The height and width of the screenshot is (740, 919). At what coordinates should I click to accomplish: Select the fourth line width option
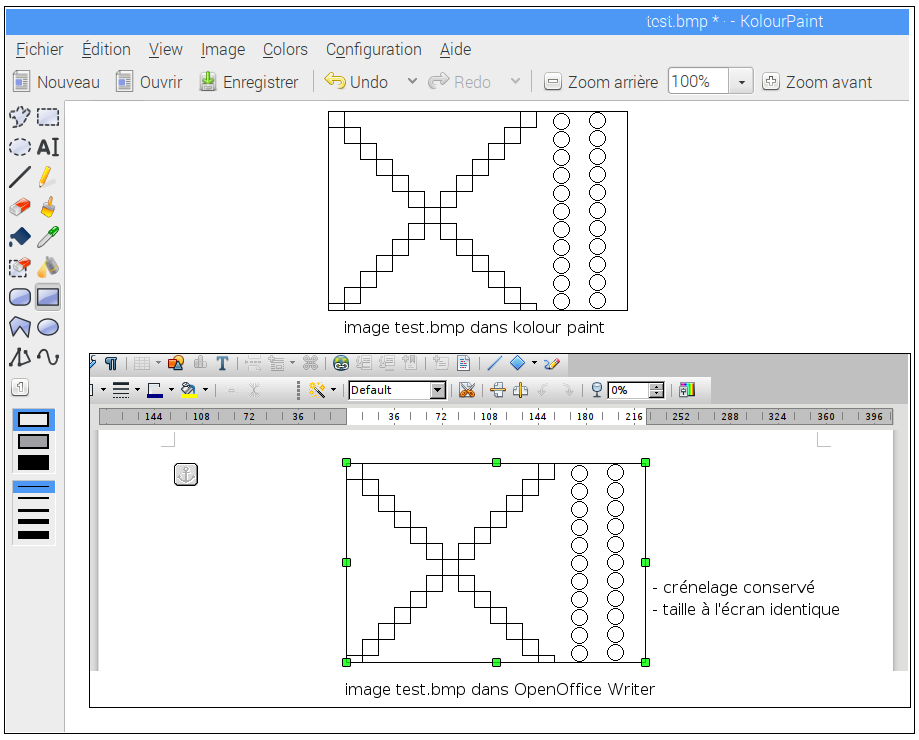coord(33,521)
